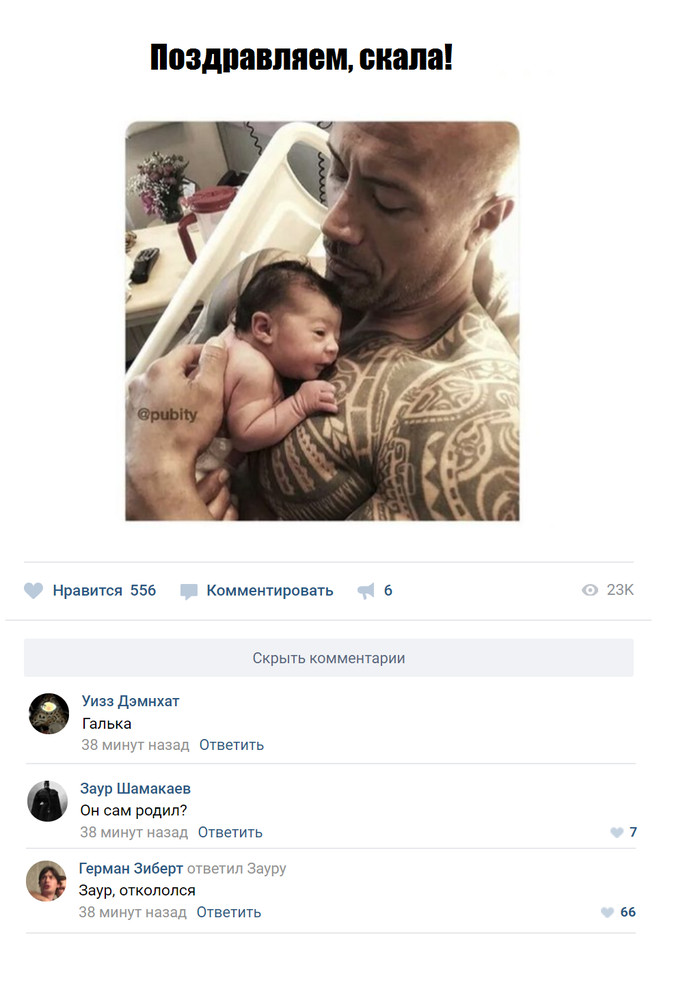Open Уизз Дэмнхат profile name link
Image resolution: width=700 pixels, height=989 pixels.
pos(131,701)
